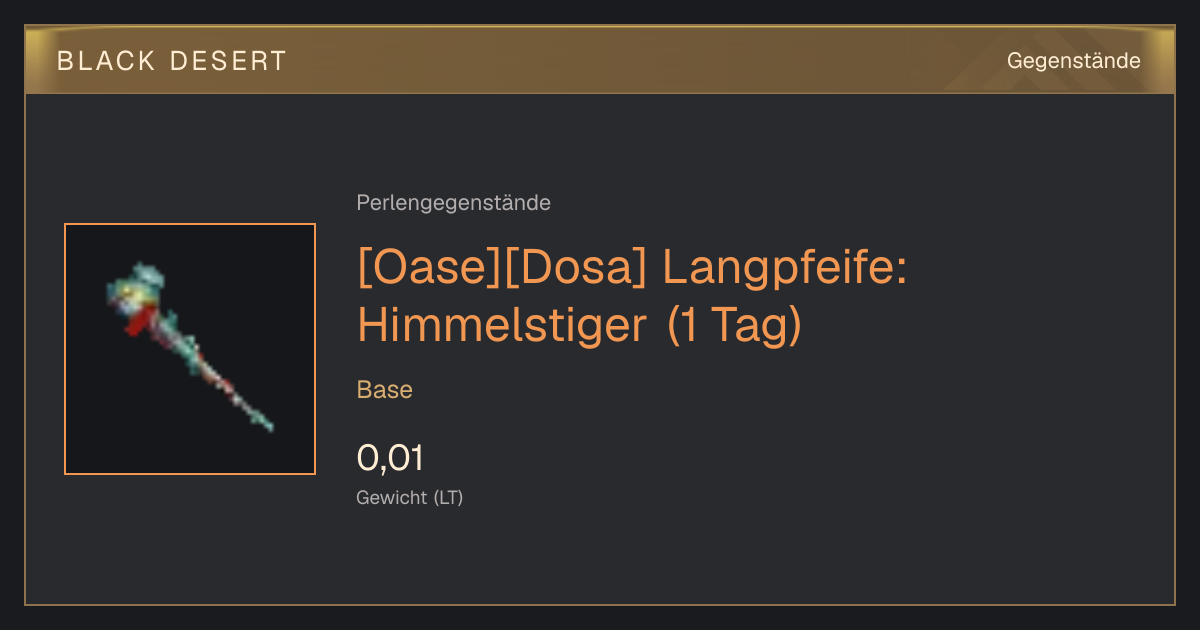Select the word Langpfeife: in the title
The image size is (1200, 630).
(785, 269)
